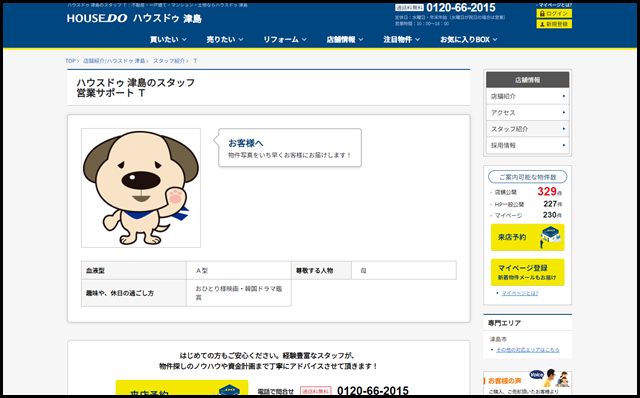The image size is (640, 398).
Task: Click the bottom phone number 0120-66-2015
Action: 373,391
